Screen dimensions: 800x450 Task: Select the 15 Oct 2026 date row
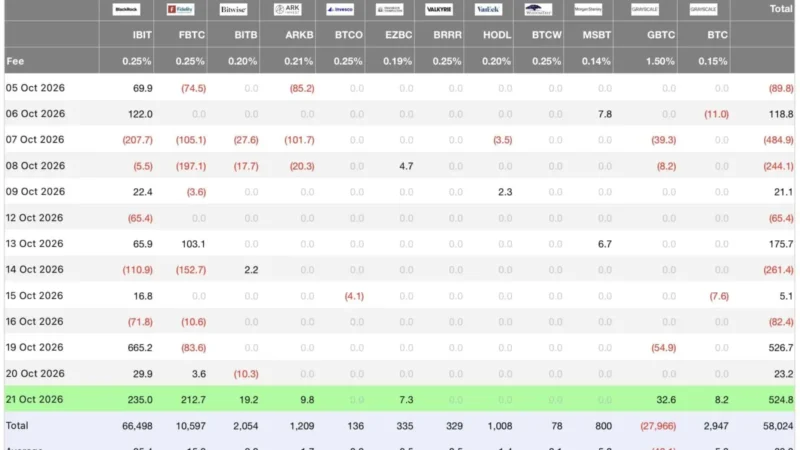pyautogui.click(x=34, y=296)
